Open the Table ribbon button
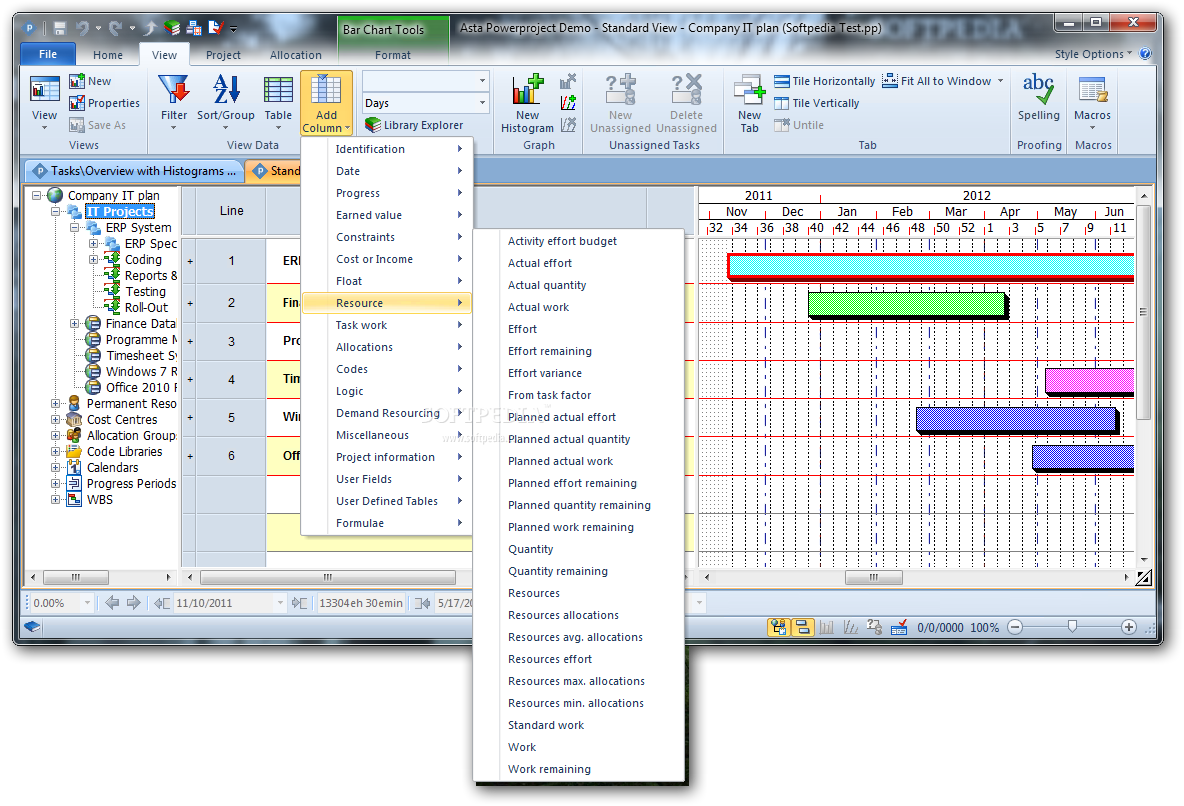 278,101
